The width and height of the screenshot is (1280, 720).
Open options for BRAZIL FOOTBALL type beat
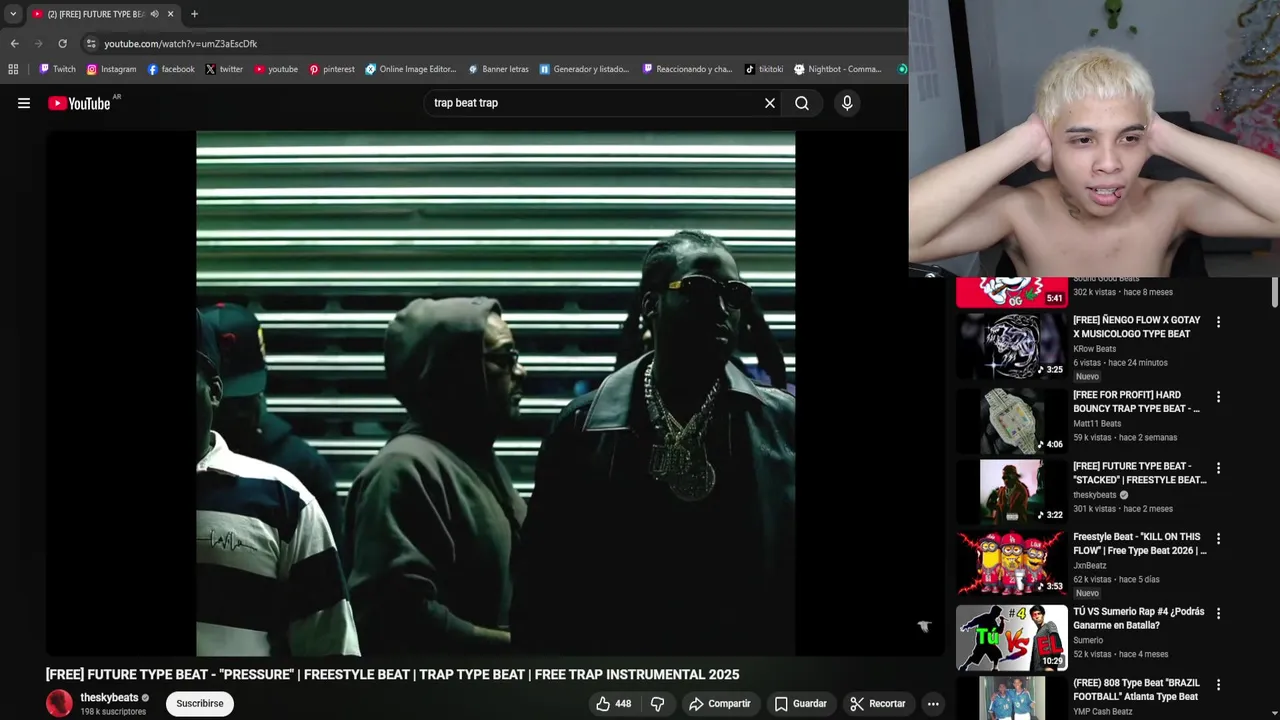(x=1218, y=685)
